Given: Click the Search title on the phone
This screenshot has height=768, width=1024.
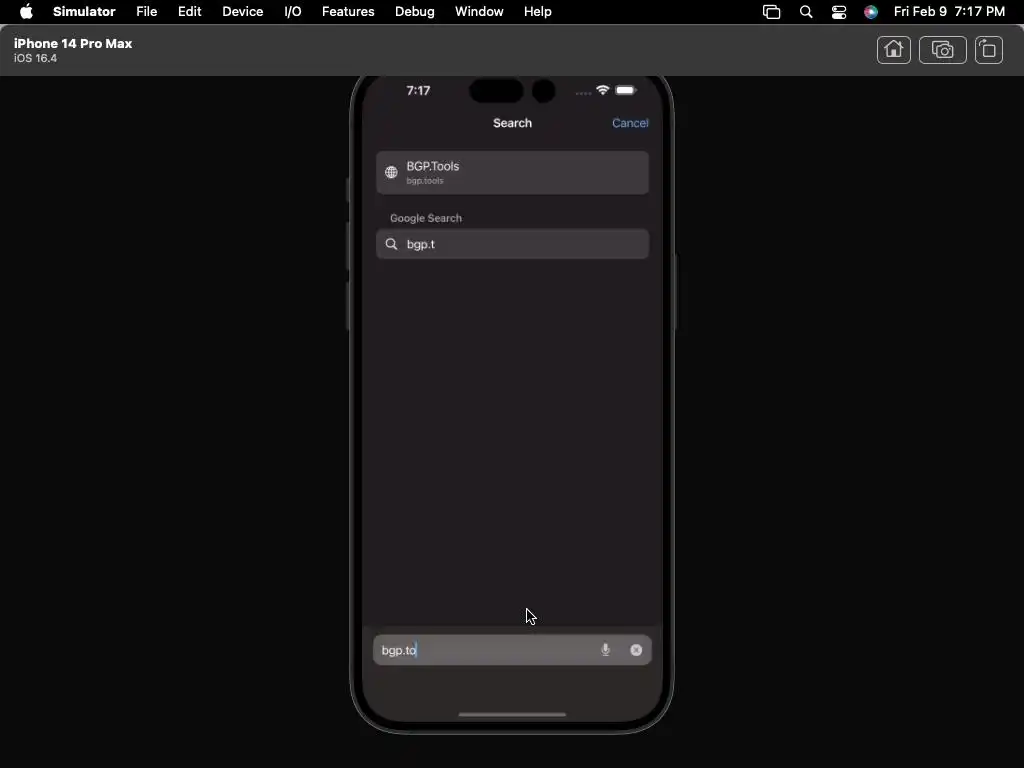Looking at the screenshot, I should tap(512, 123).
